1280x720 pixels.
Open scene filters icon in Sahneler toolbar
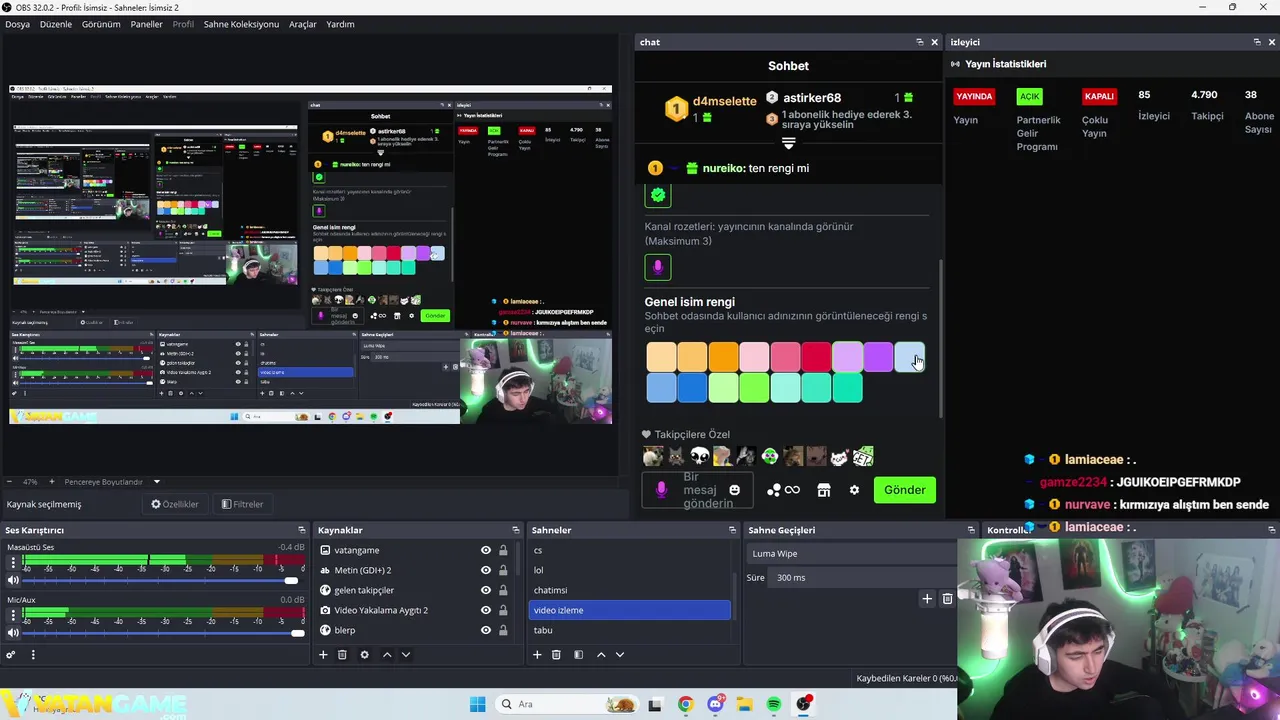[x=578, y=655]
